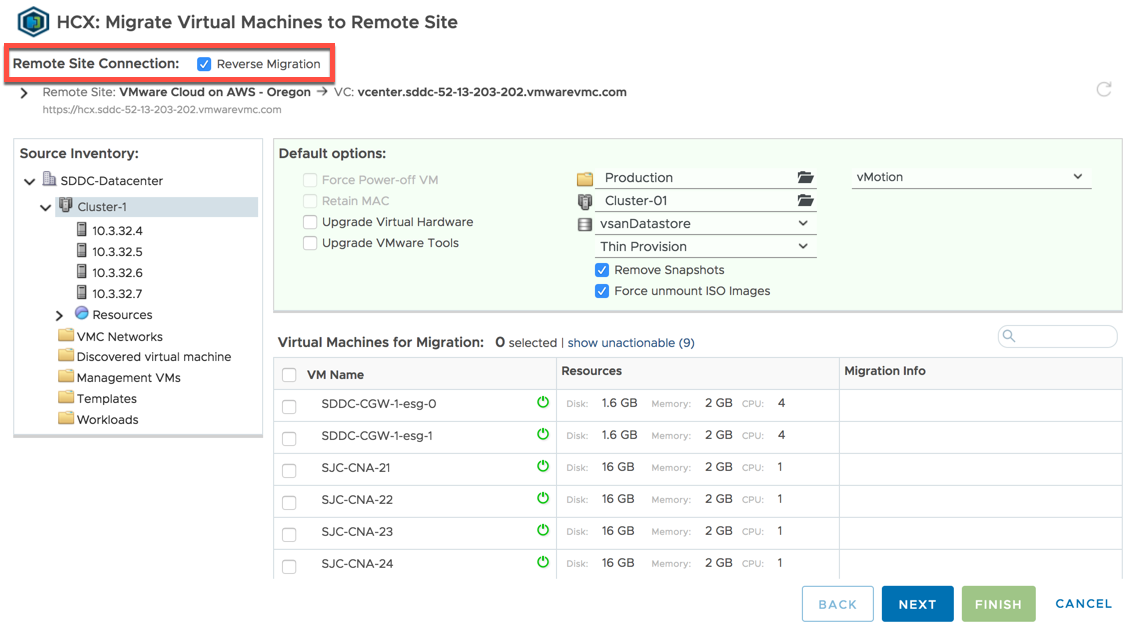1137x630 pixels.
Task: Open the vMotion migration type dropdown
Action: [970, 177]
